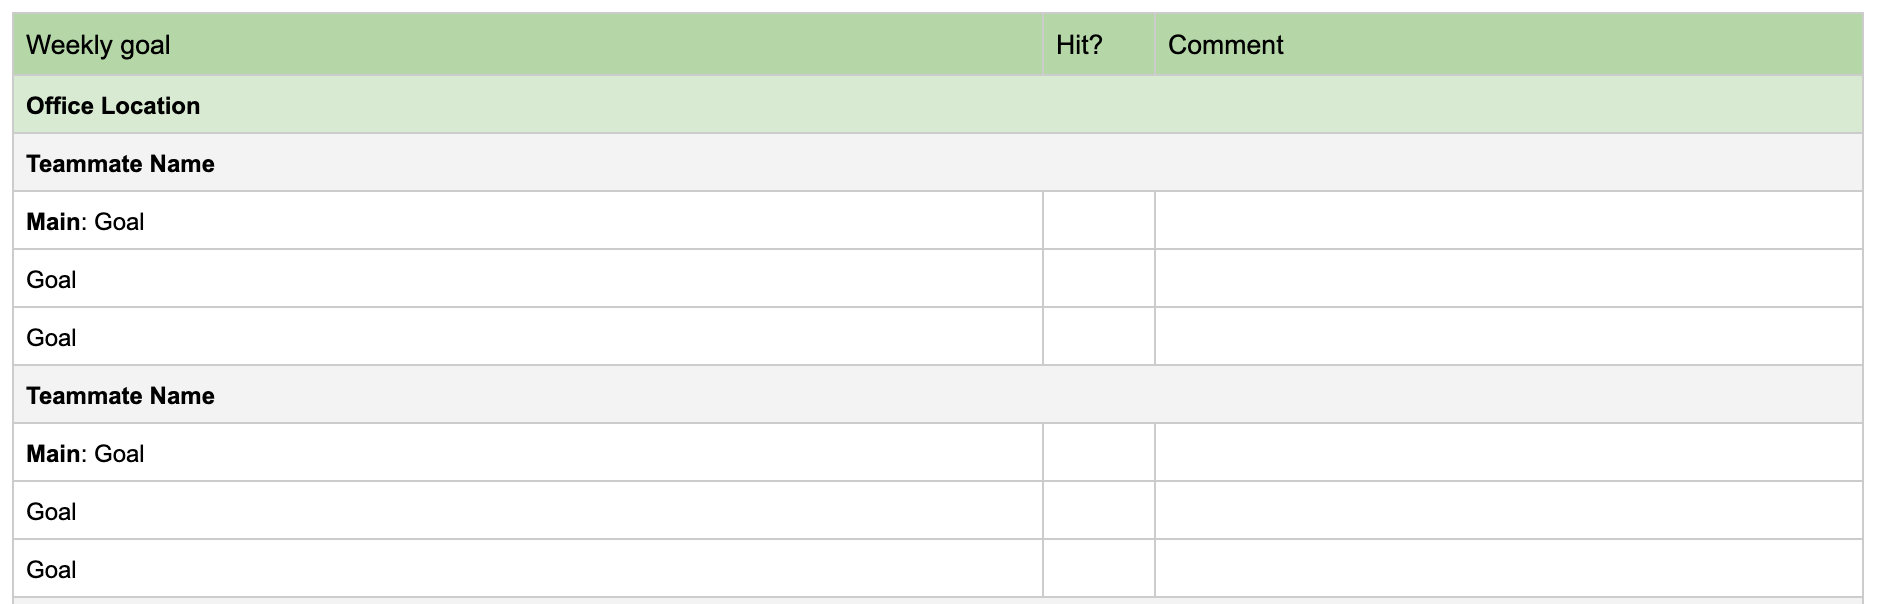Select second teammate's 'Main: Goal' cell
The width and height of the screenshot is (1880, 604).
click(85, 454)
